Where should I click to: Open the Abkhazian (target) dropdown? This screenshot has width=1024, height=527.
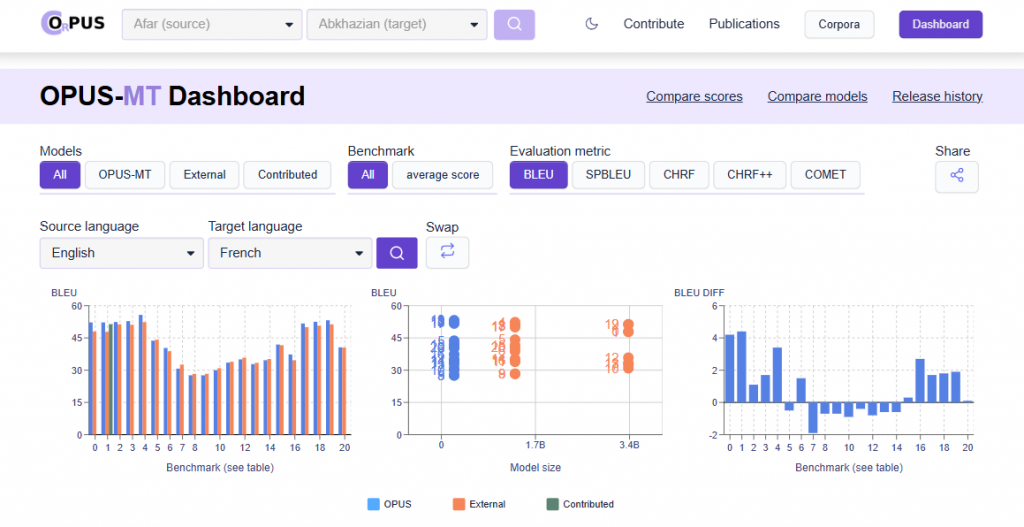pyautogui.click(x=397, y=24)
